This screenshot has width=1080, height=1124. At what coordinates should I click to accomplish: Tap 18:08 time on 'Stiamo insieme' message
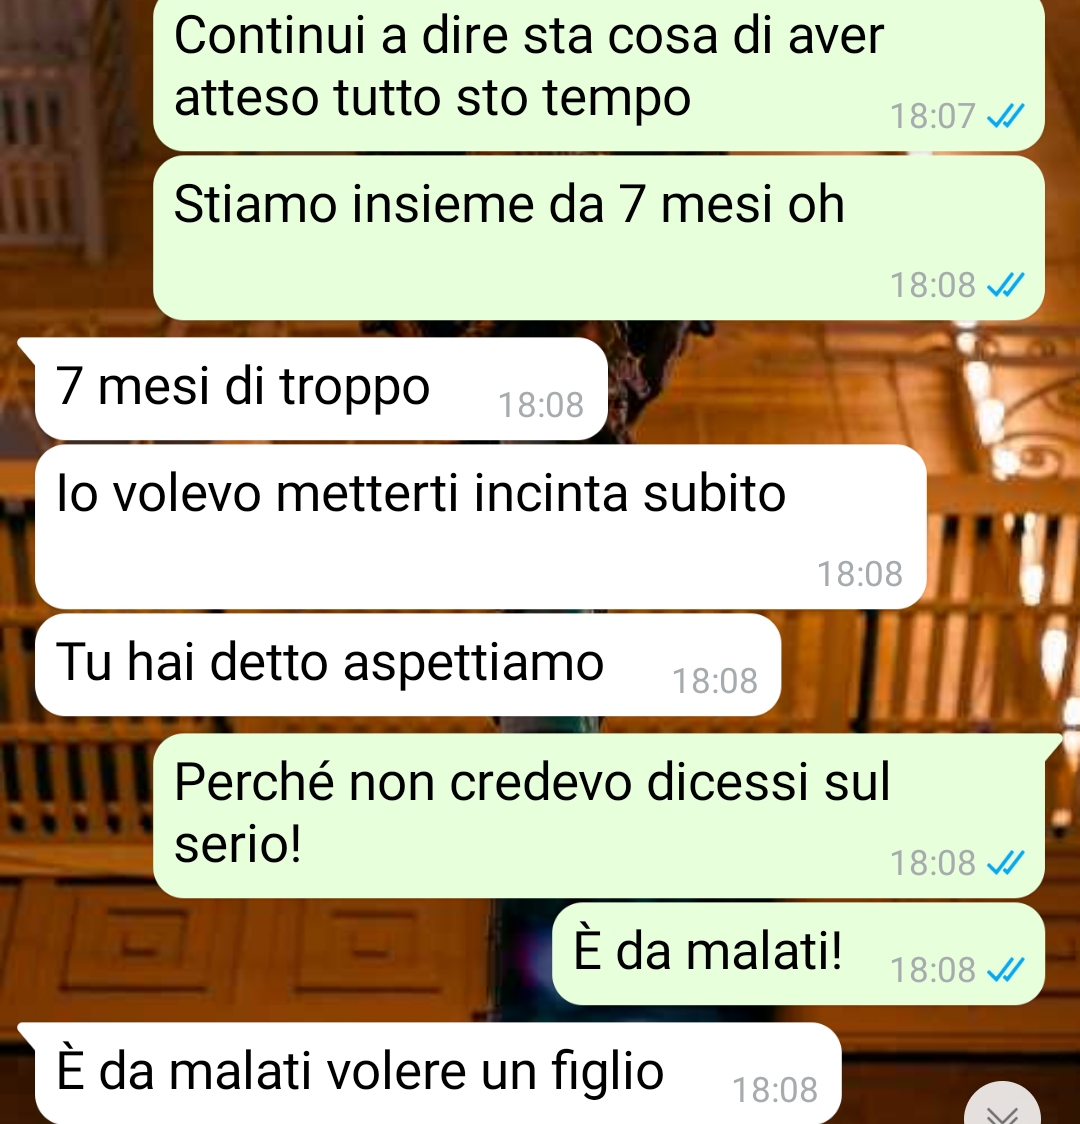pyautogui.click(x=932, y=285)
